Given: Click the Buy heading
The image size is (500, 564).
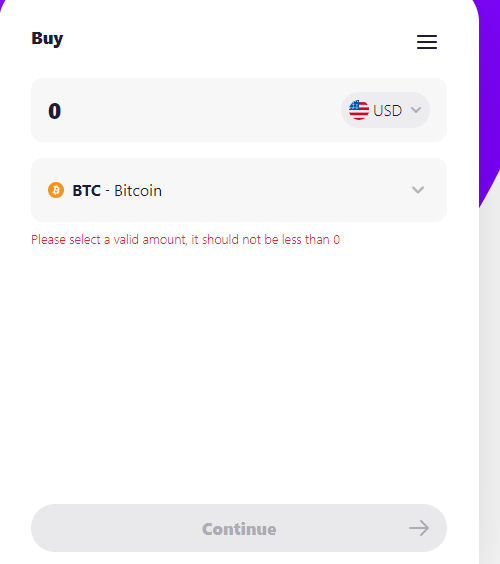Looking at the screenshot, I should click(x=47, y=38).
